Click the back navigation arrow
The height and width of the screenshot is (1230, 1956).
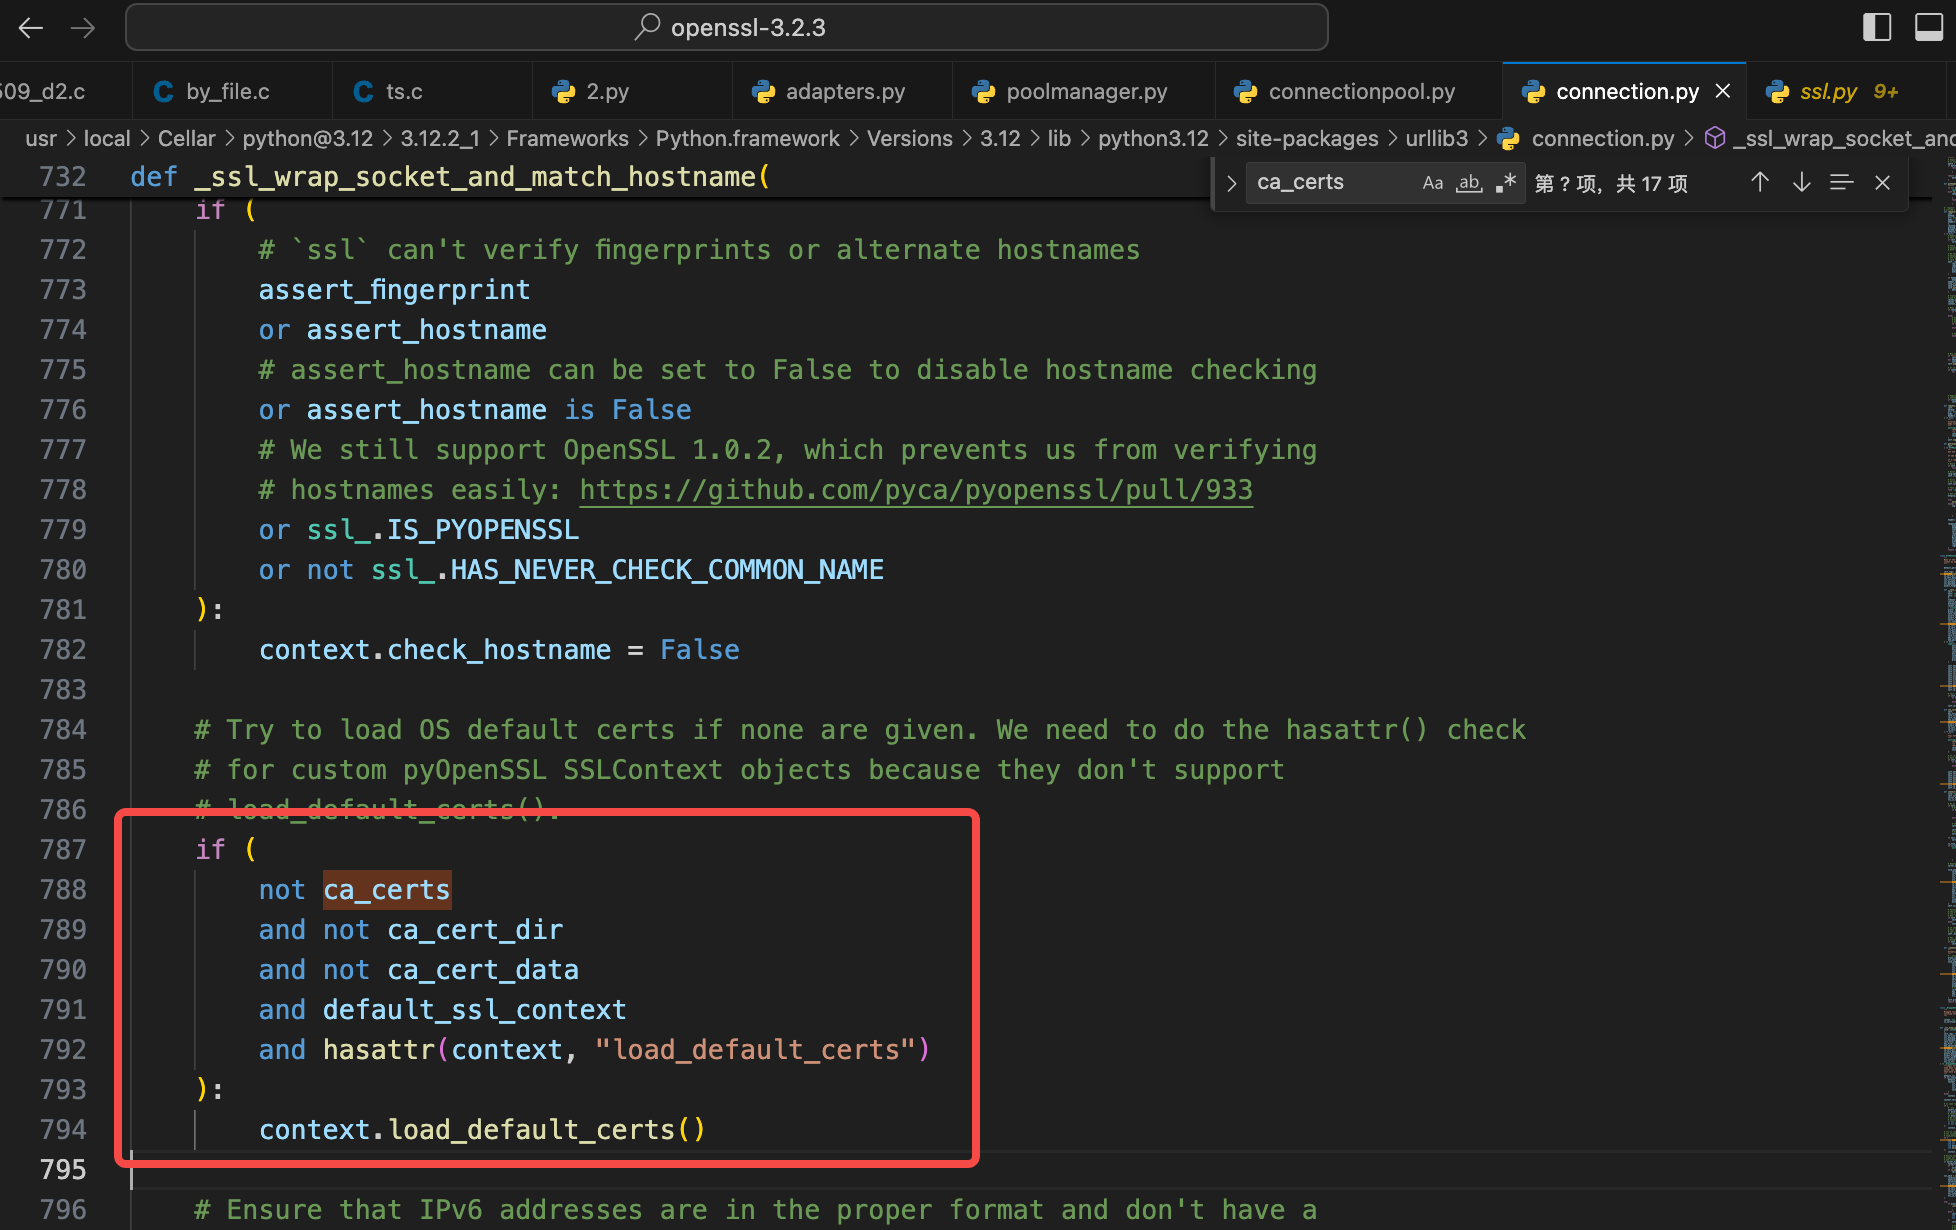click(30, 27)
